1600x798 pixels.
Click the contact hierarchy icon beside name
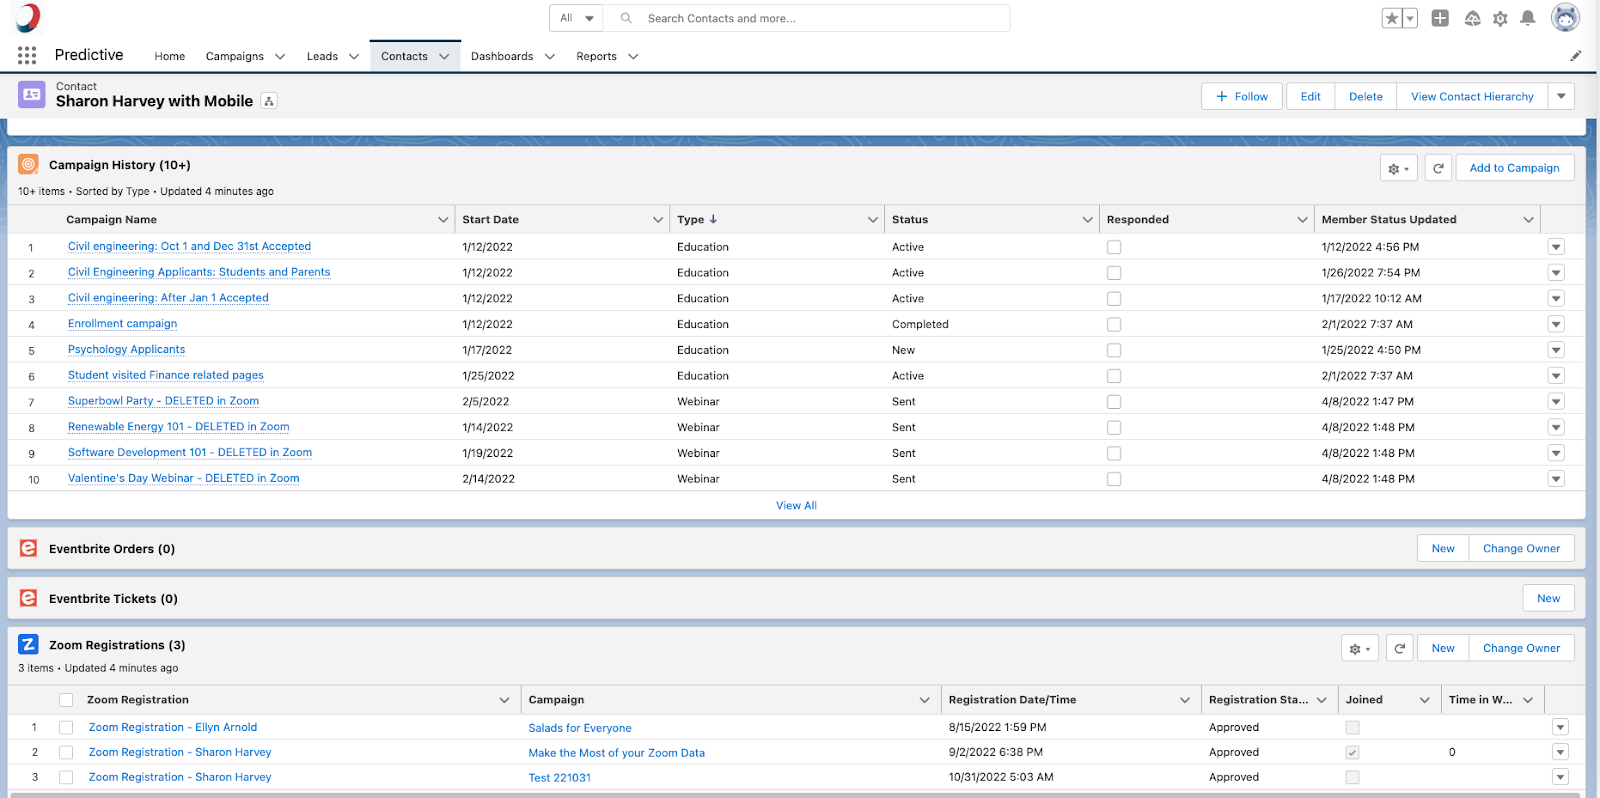coord(269,101)
